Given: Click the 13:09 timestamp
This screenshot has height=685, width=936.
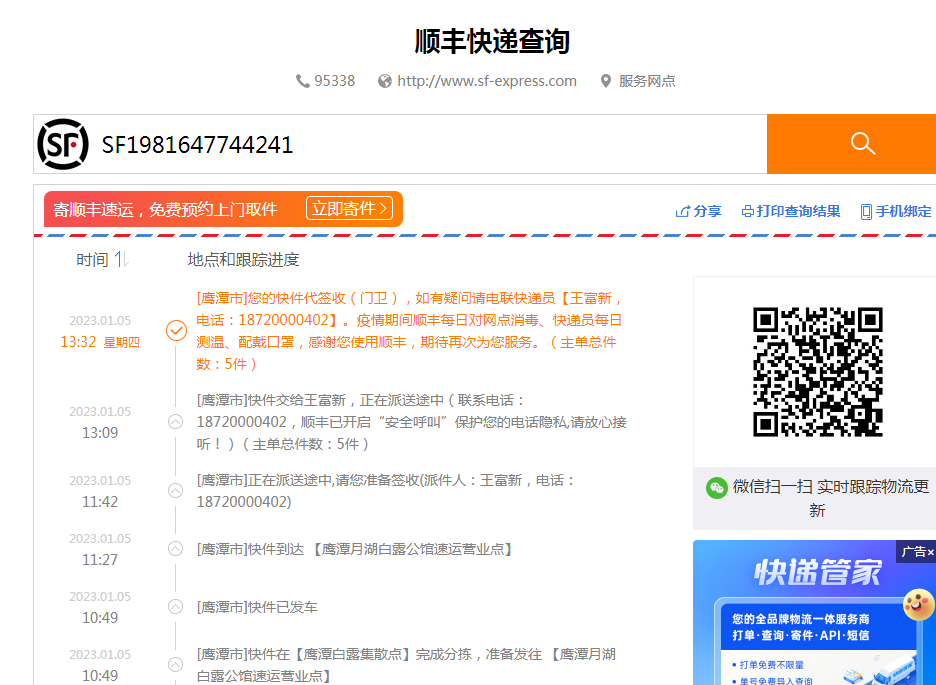Looking at the screenshot, I should (100, 433).
